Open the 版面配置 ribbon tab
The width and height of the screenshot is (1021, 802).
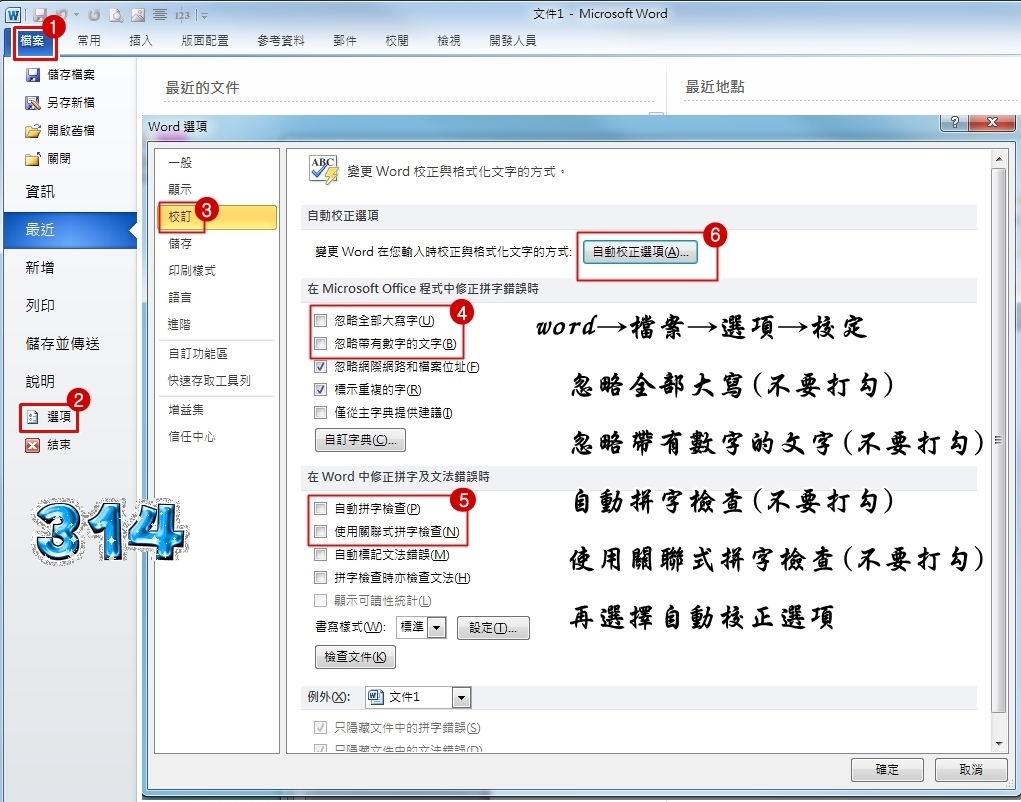click(x=205, y=41)
